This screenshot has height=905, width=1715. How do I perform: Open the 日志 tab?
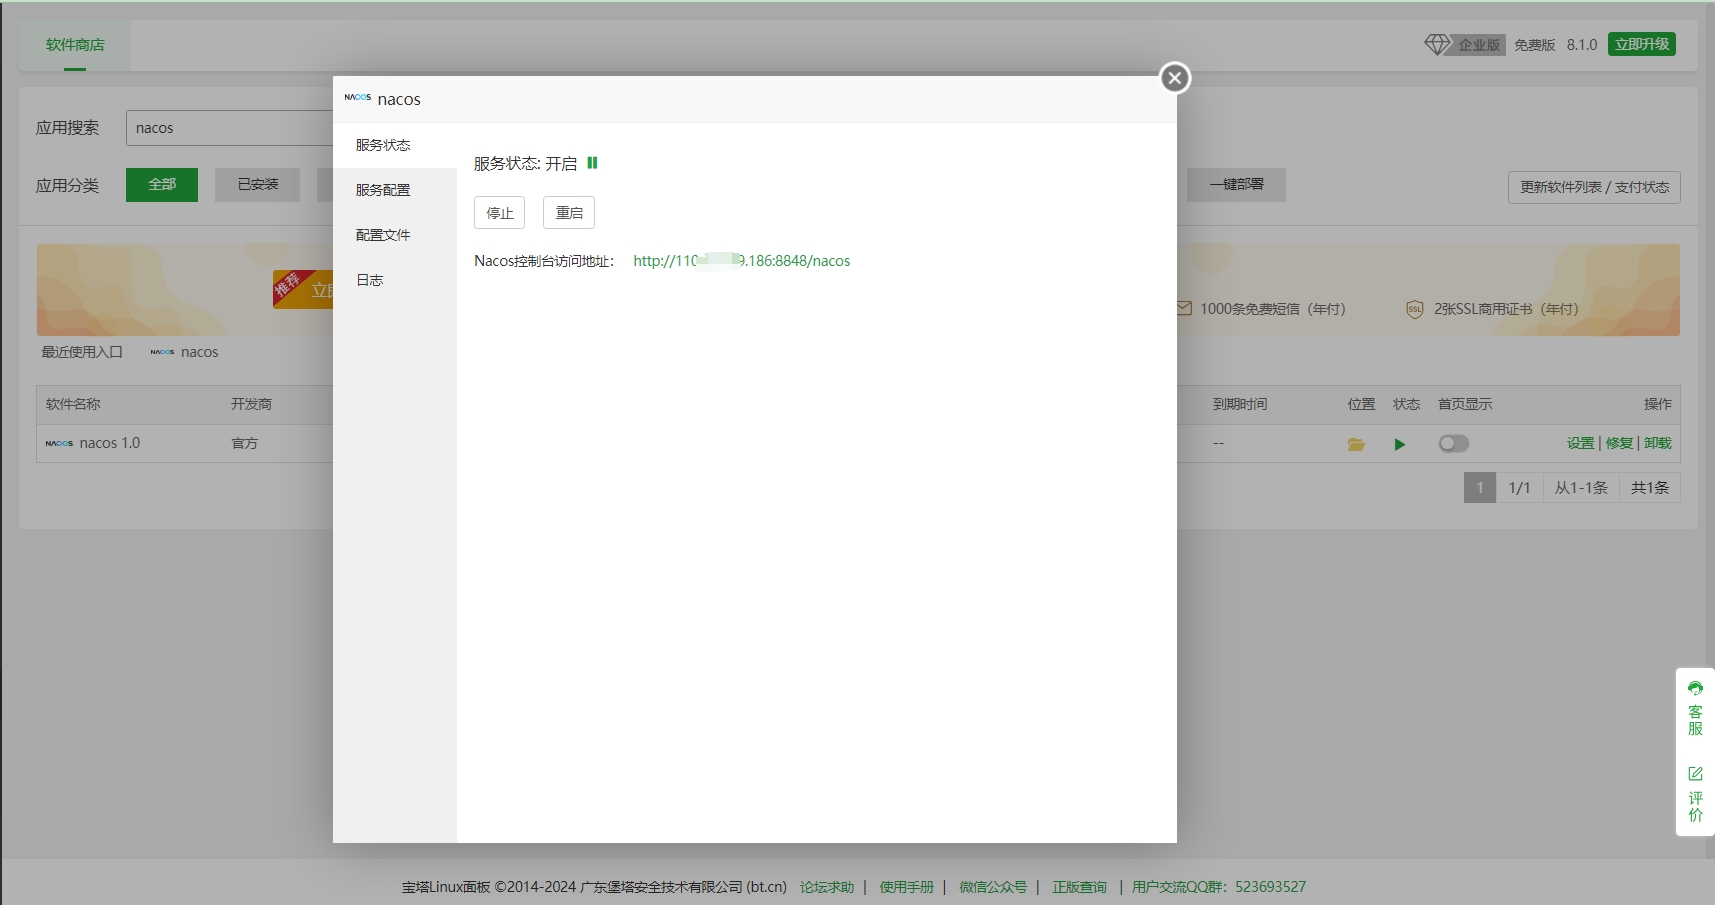pyautogui.click(x=395, y=280)
